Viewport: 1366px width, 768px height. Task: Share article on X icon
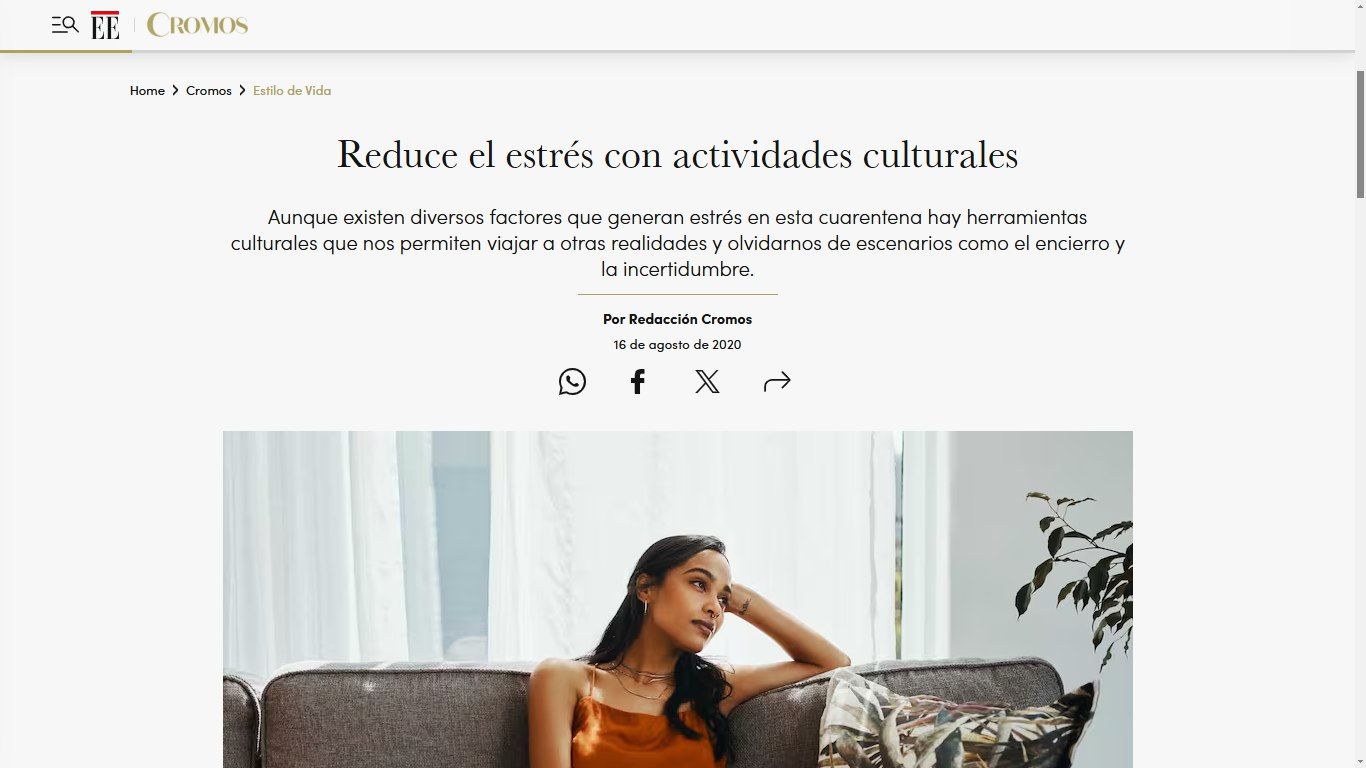click(707, 381)
